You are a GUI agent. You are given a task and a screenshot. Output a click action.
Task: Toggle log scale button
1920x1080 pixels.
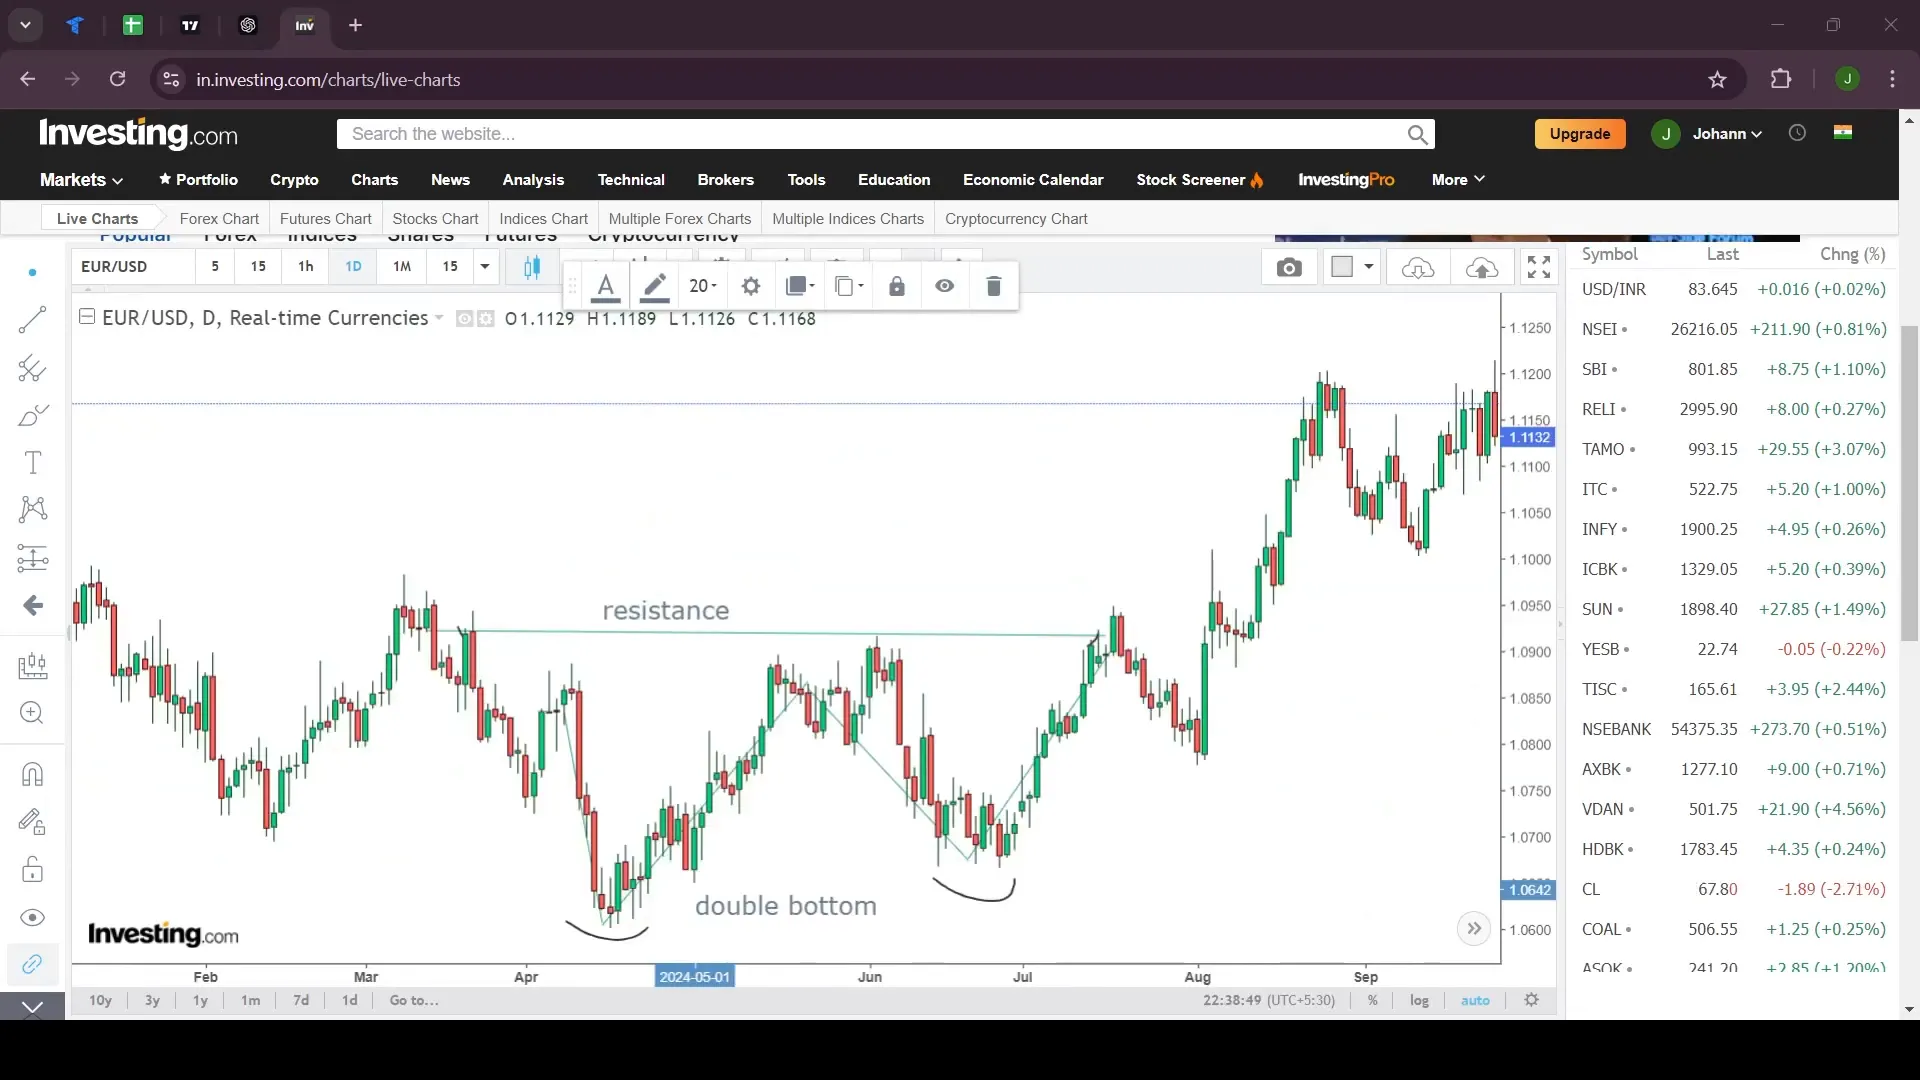[x=1419, y=1001]
